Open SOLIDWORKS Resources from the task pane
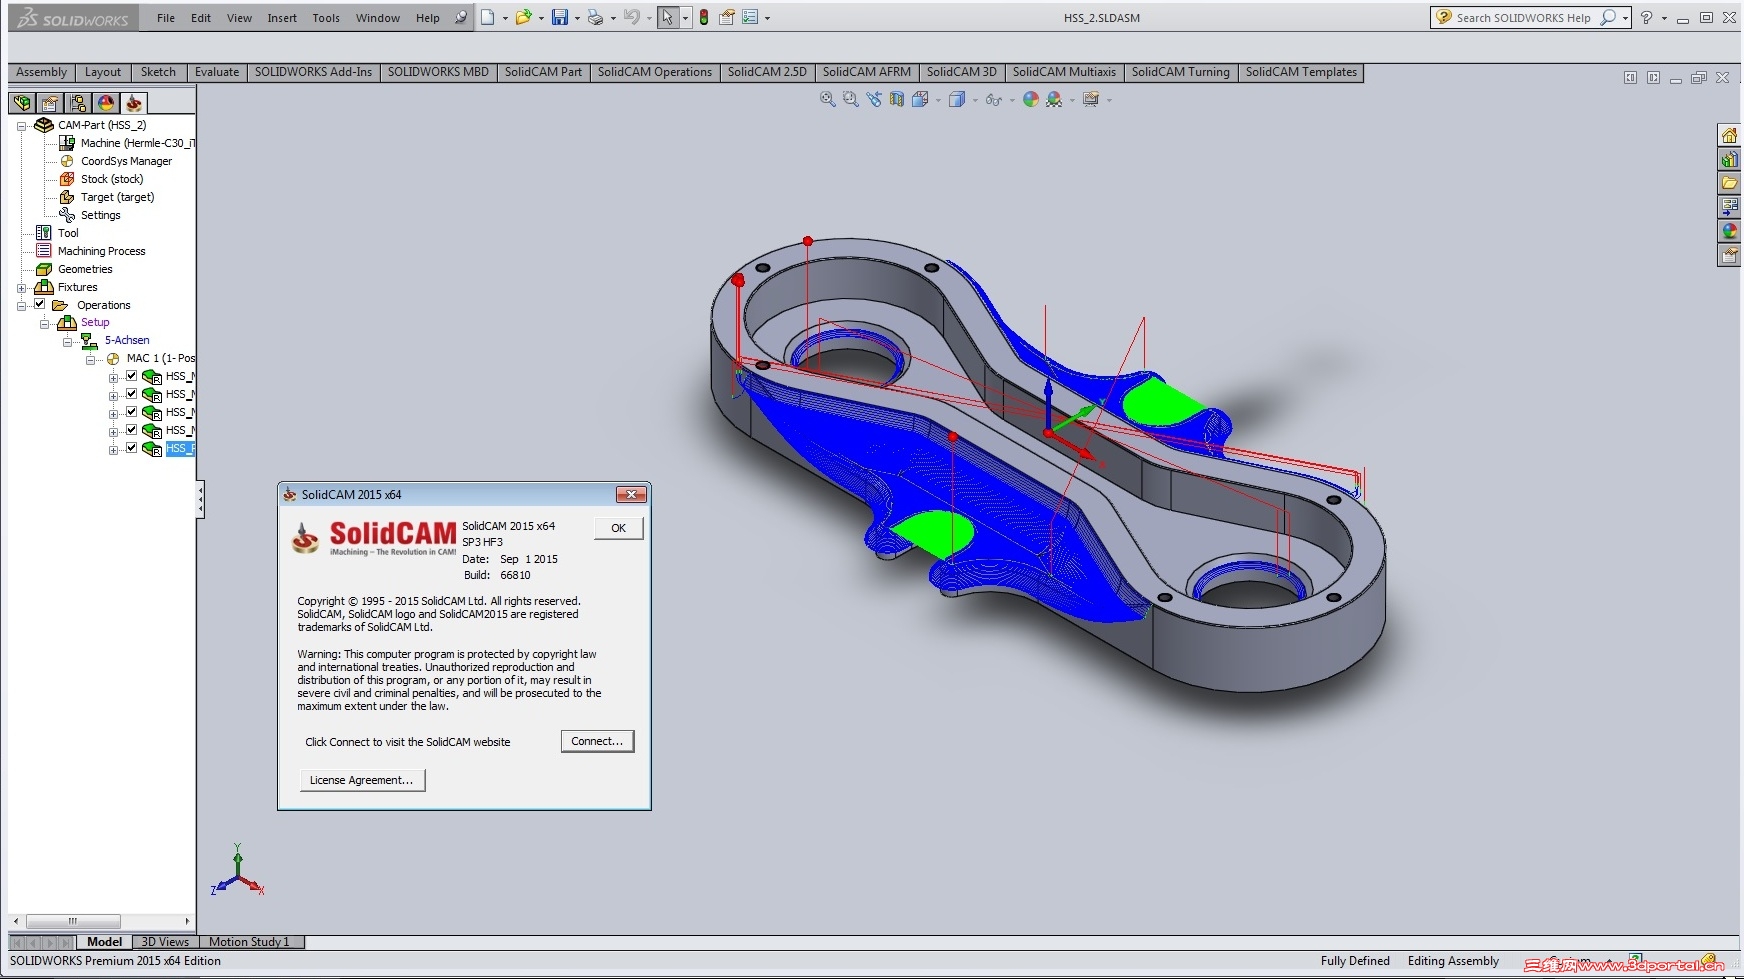Viewport: 1744px width, 979px height. [1729, 135]
